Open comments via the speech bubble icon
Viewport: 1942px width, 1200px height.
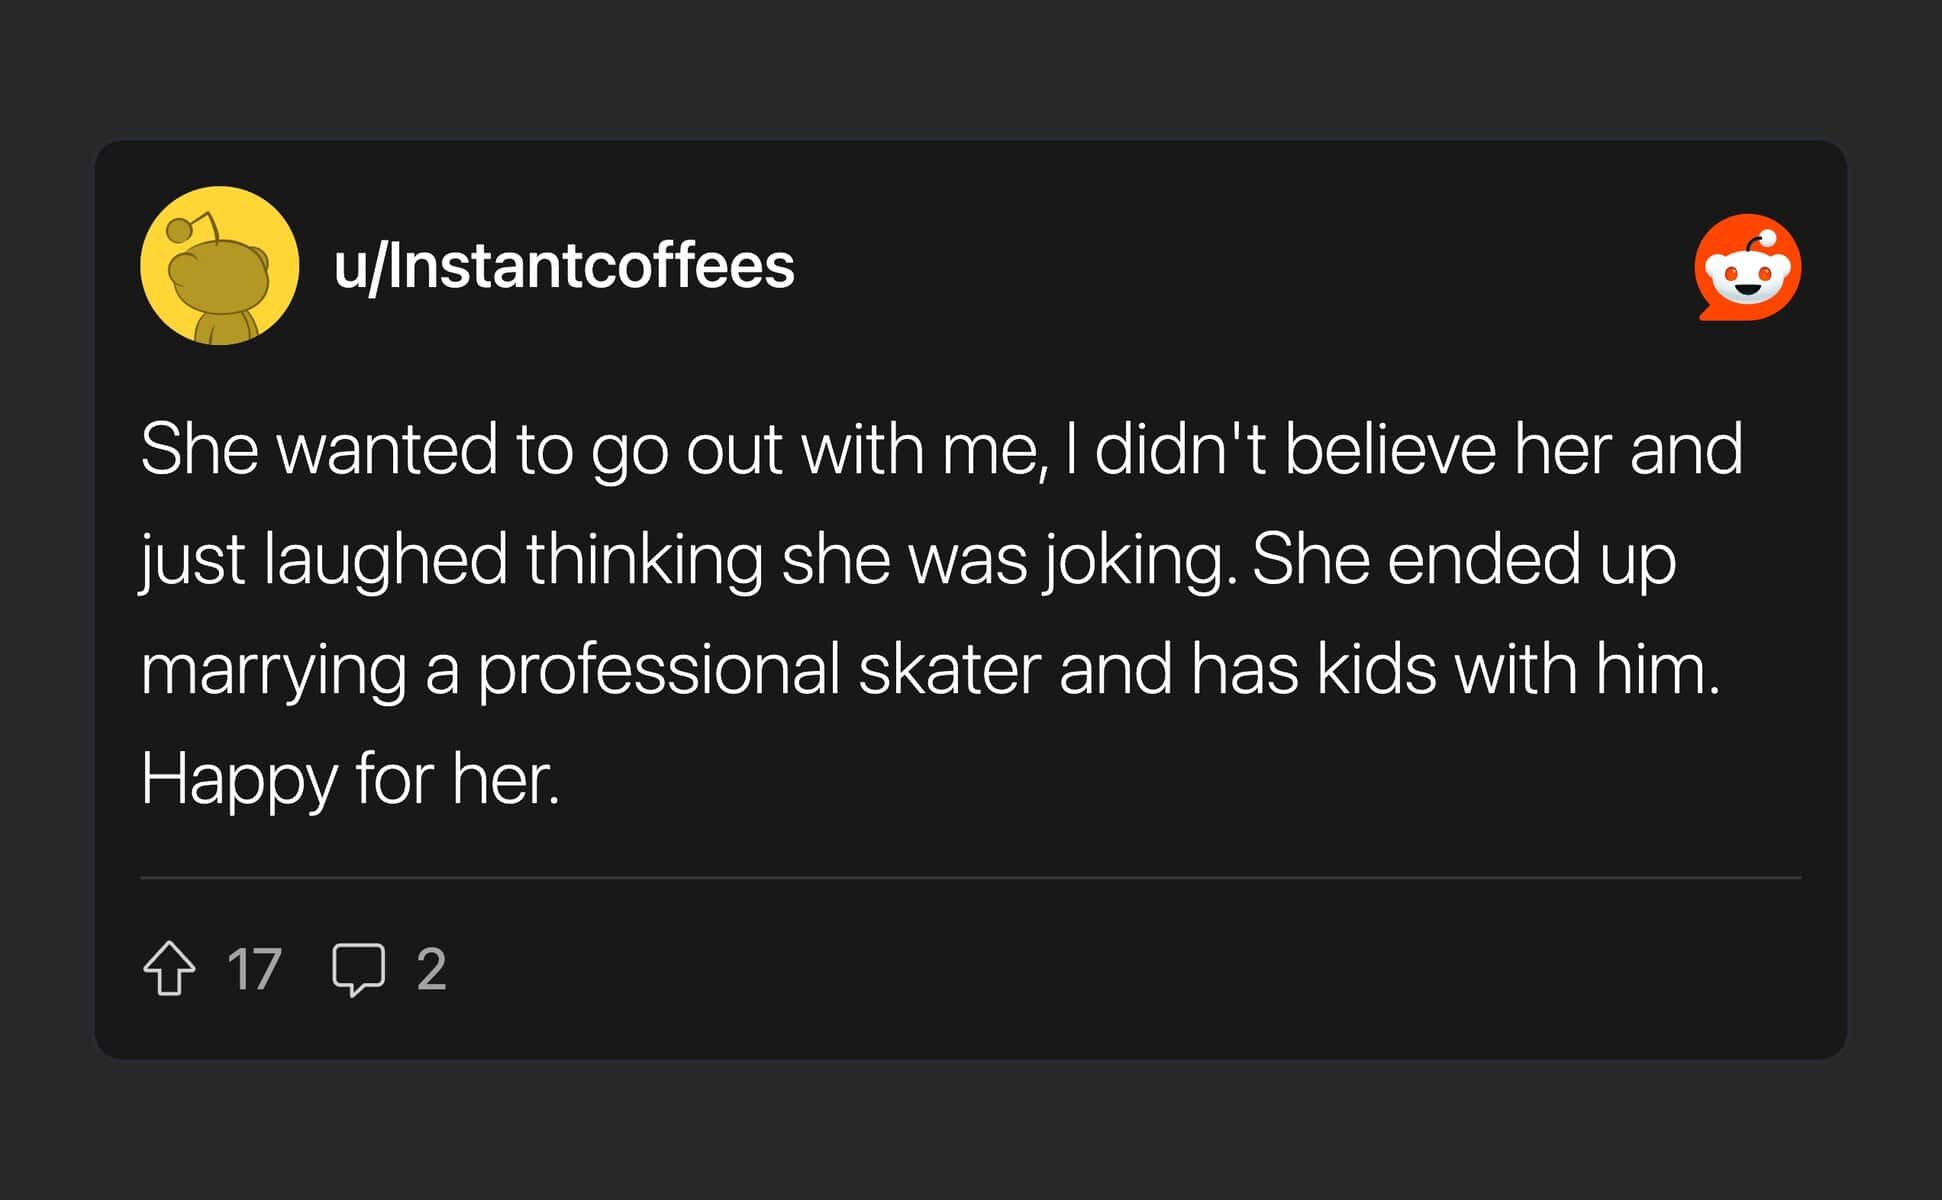[358, 968]
